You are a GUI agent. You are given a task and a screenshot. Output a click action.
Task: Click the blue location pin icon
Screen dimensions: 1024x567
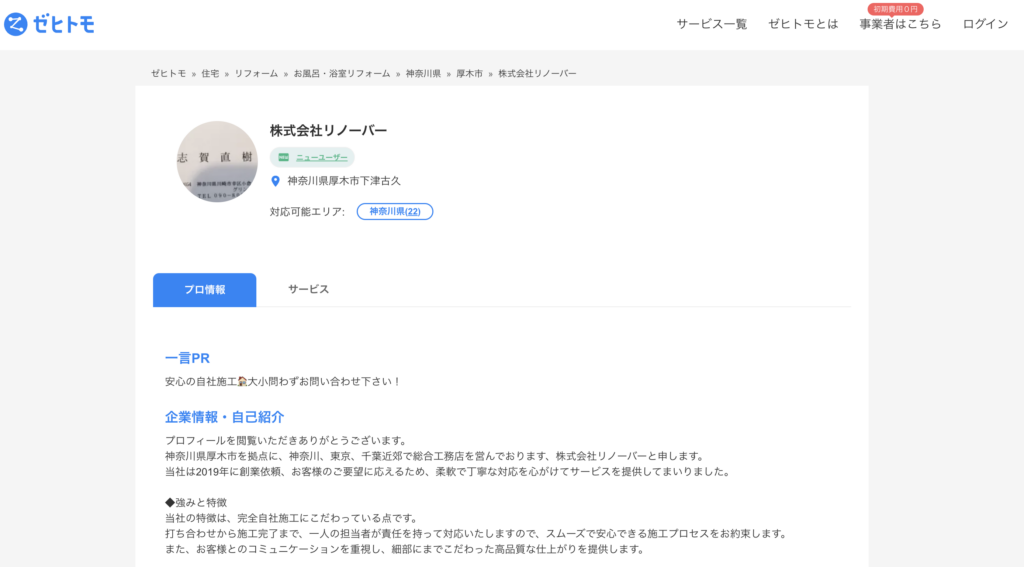pos(275,181)
